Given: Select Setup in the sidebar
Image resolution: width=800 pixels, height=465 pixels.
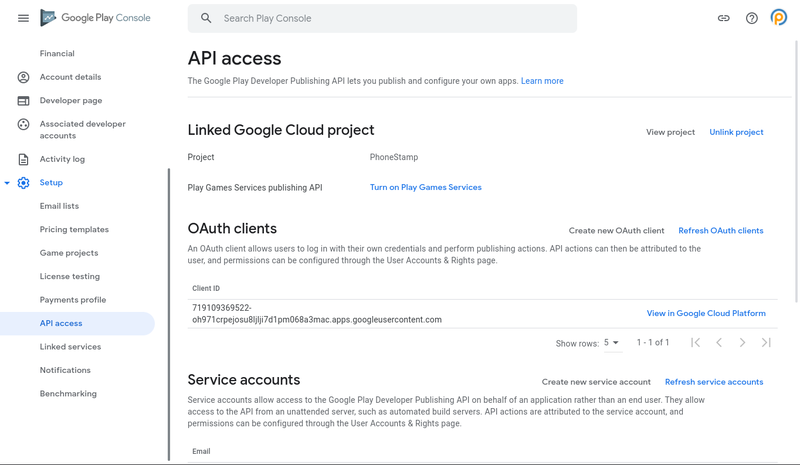Looking at the screenshot, I should [x=51, y=183].
